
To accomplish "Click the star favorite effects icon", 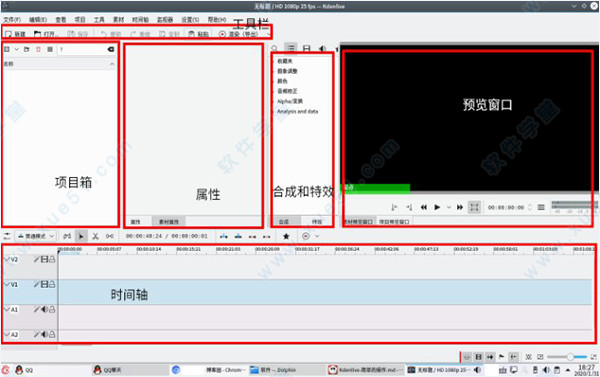I will click(x=286, y=236).
